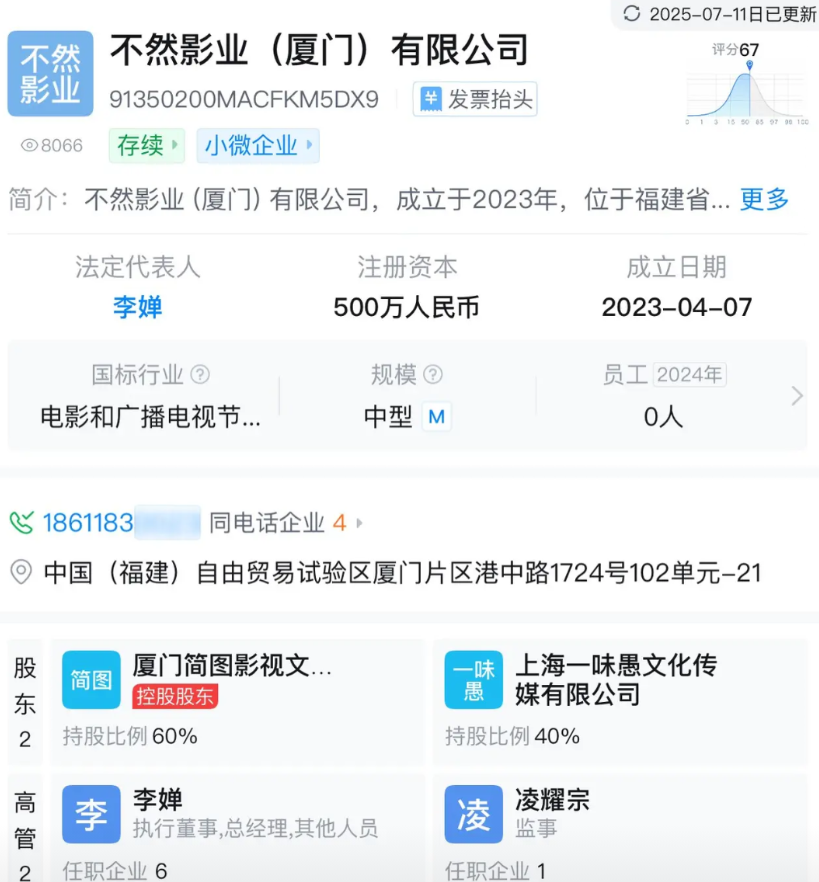819x882 pixels.
Task: Click the 一味愚 shareholder logo
Action: 473,680
